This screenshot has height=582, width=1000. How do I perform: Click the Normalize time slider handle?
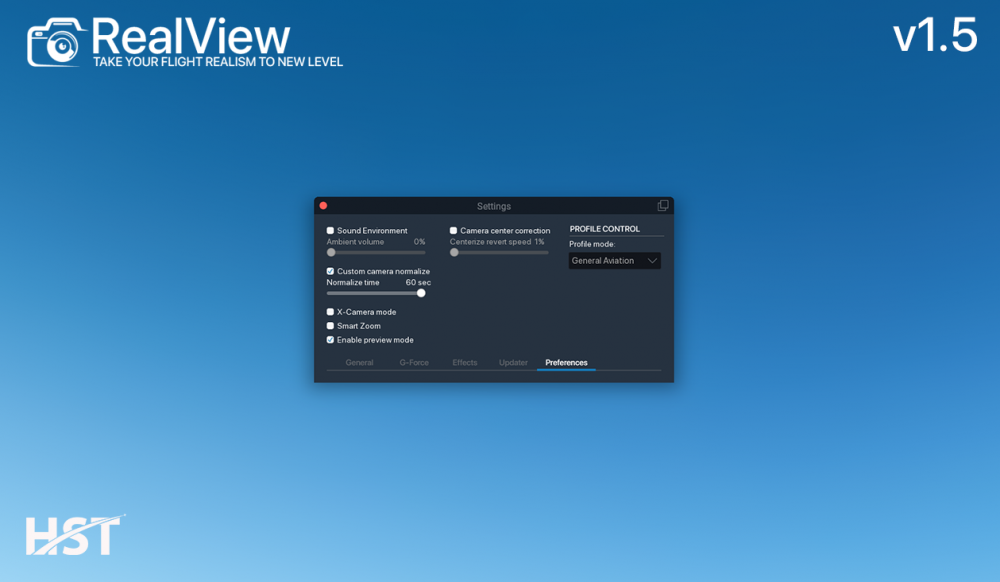pyautogui.click(x=421, y=293)
